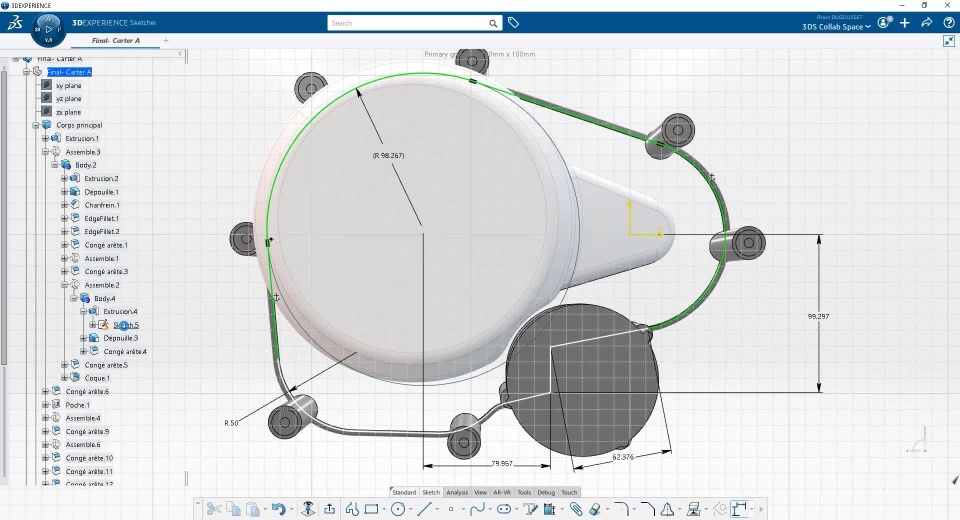Open the Undo dropdown arrow
The height and width of the screenshot is (520, 960).
click(291, 509)
